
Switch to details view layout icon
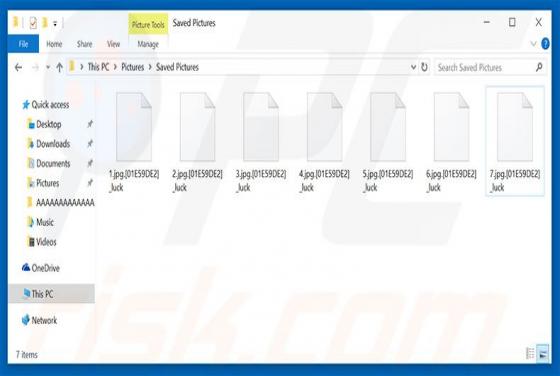tap(530, 353)
